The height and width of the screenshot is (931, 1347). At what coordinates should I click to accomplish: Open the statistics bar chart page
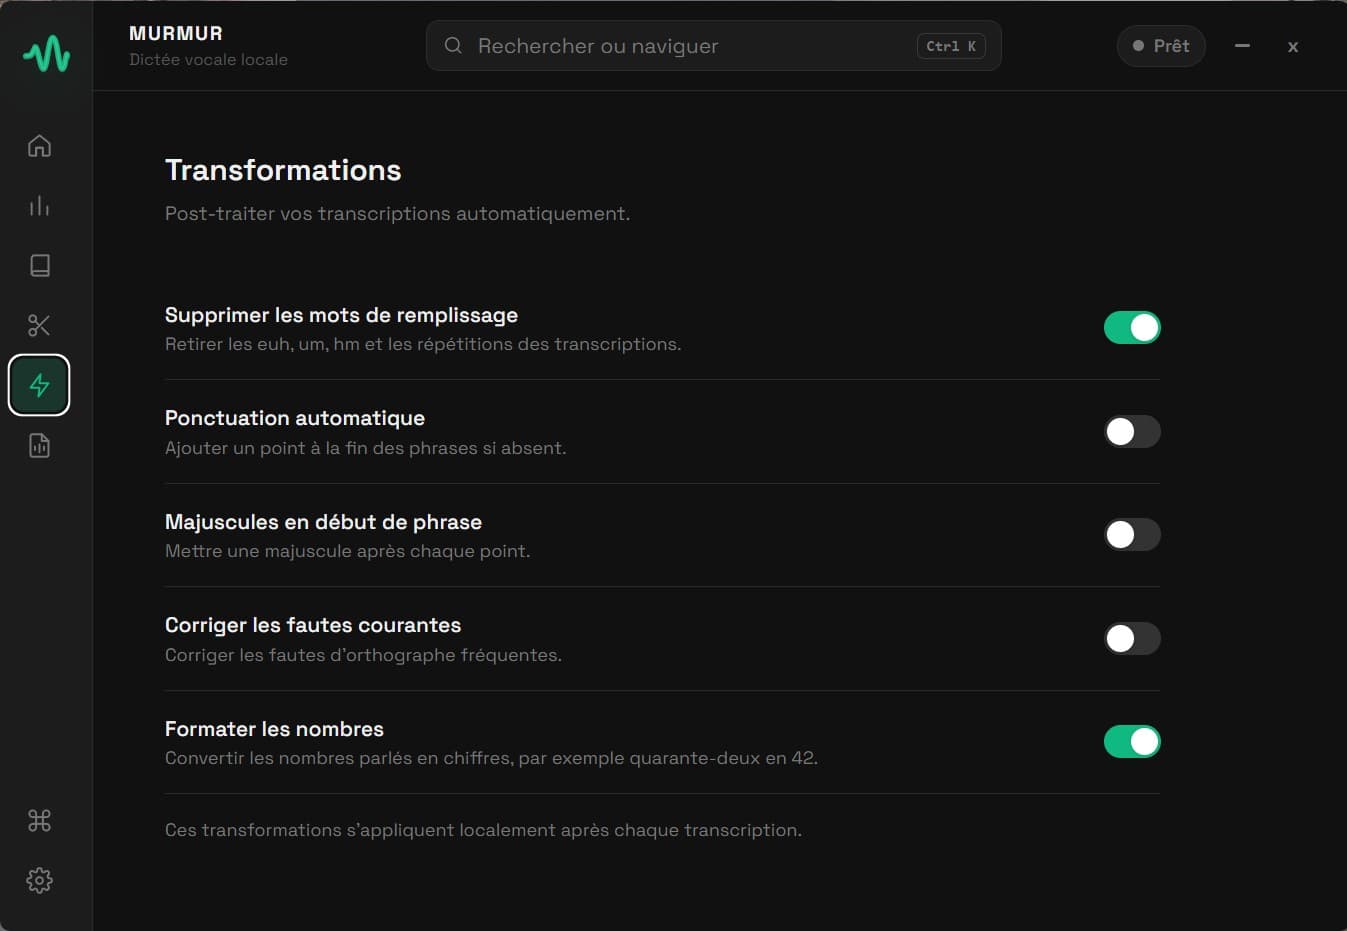39,206
